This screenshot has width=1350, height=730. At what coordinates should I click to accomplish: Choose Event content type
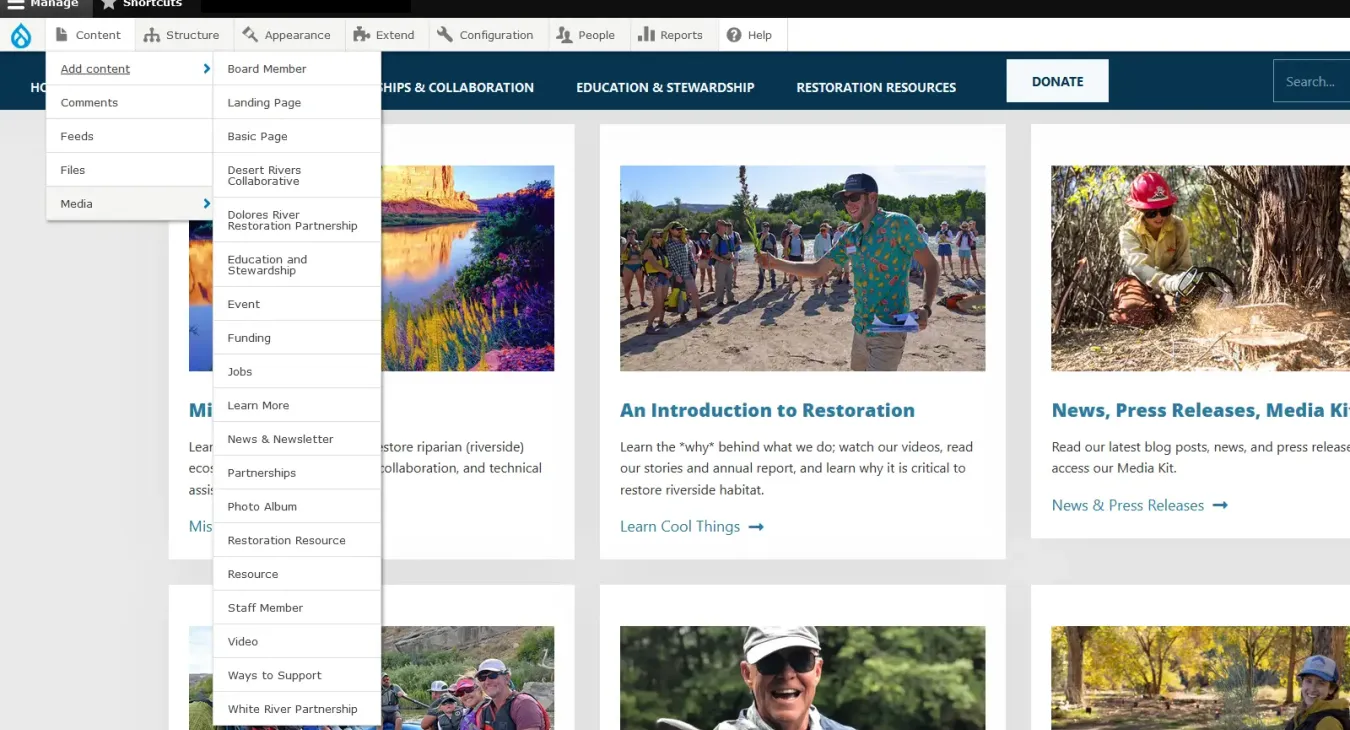pyautogui.click(x=297, y=304)
